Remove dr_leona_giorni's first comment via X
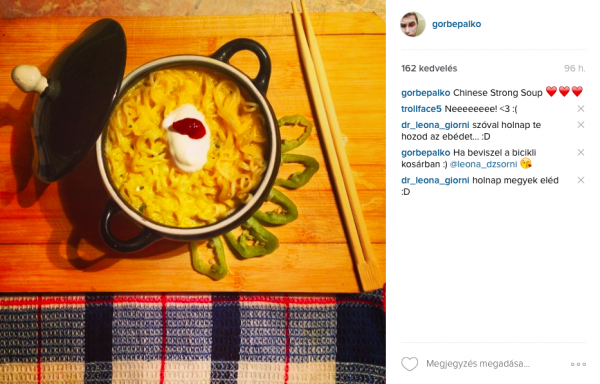 (580, 125)
